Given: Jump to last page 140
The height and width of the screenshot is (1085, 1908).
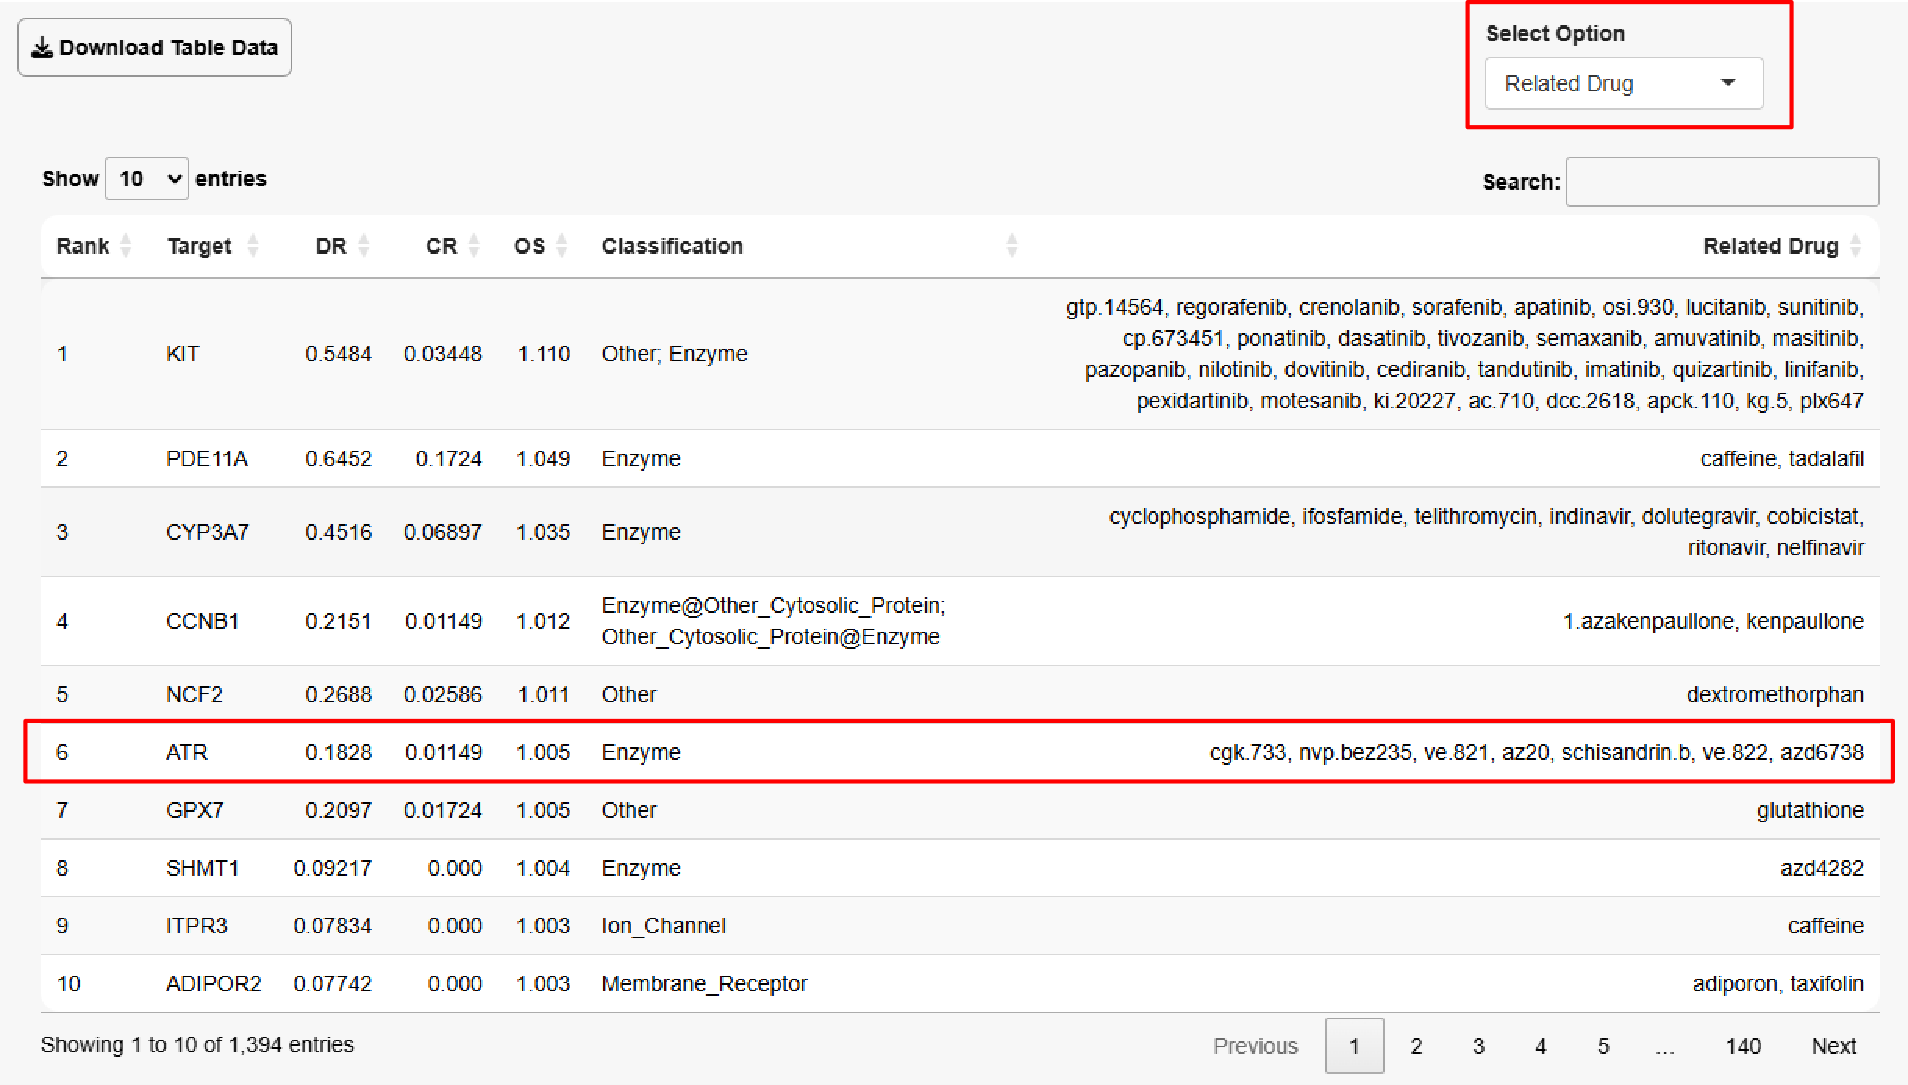Looking at the screenshot, I should pyautogui.click(x=1742, y=1046).
